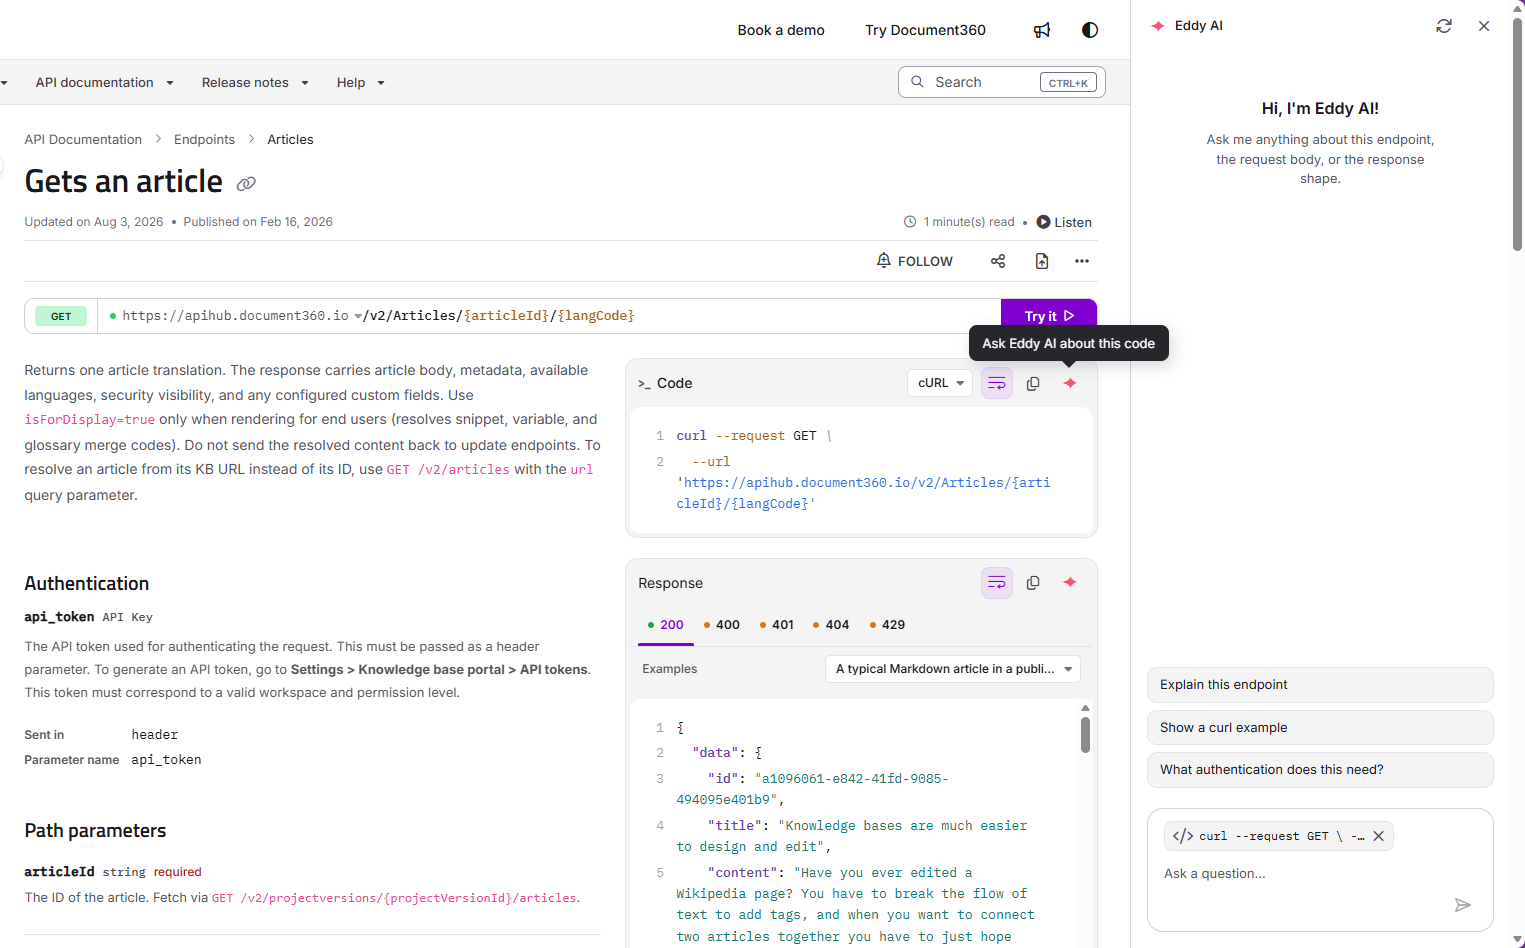The image size is (1525, 948).
Task: Open the Articles breadcrumb
Action: click(290, 140)
